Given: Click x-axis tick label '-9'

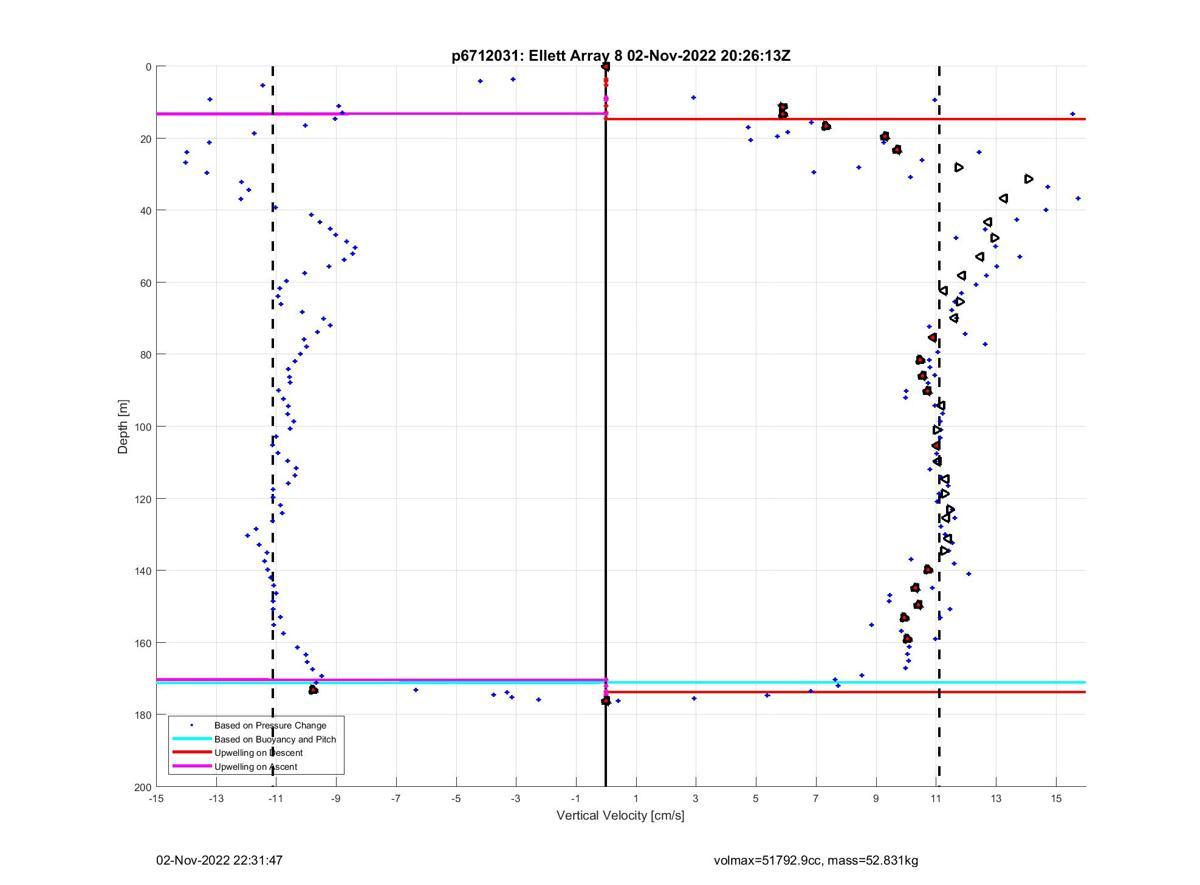Looking at the screenshot, I should point(336,799).
